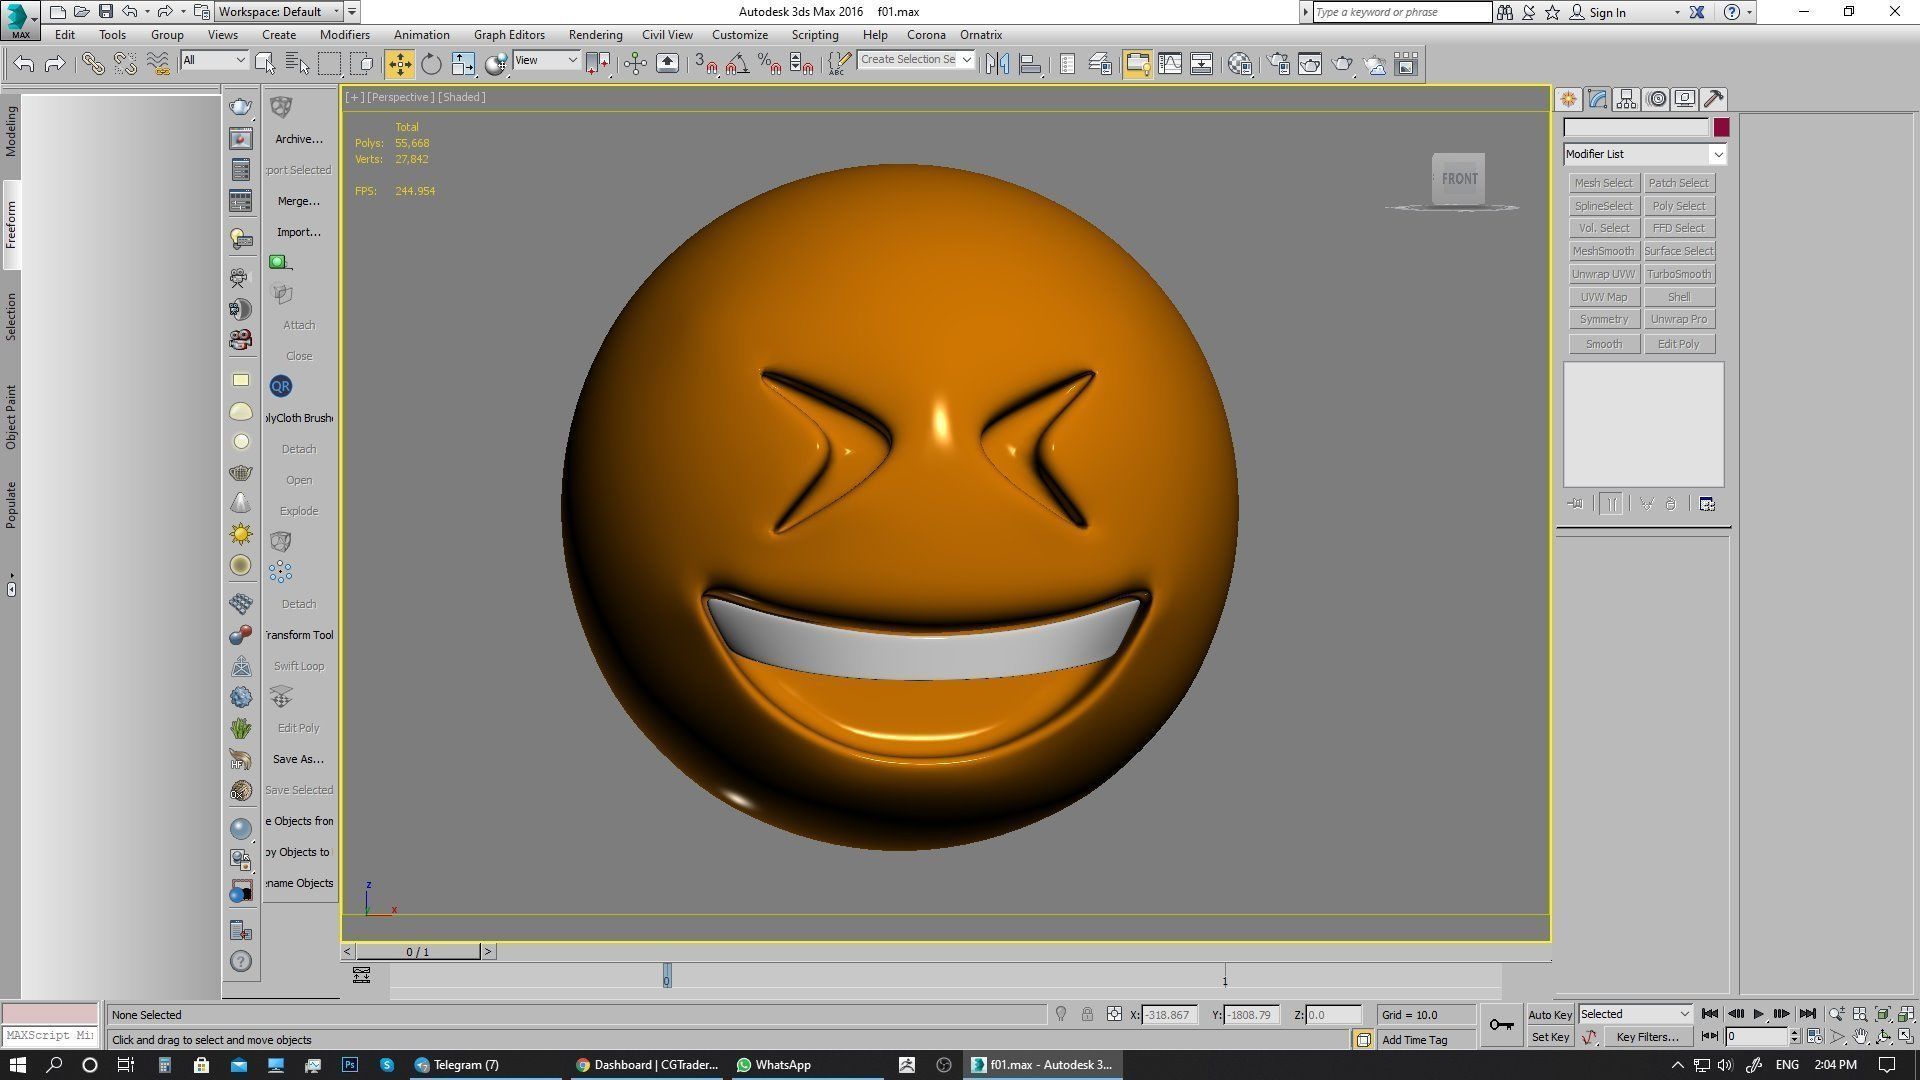This screenshot has width=1920, height=1080.
Task: Select the Scale tool
Action: click(463, 64)
